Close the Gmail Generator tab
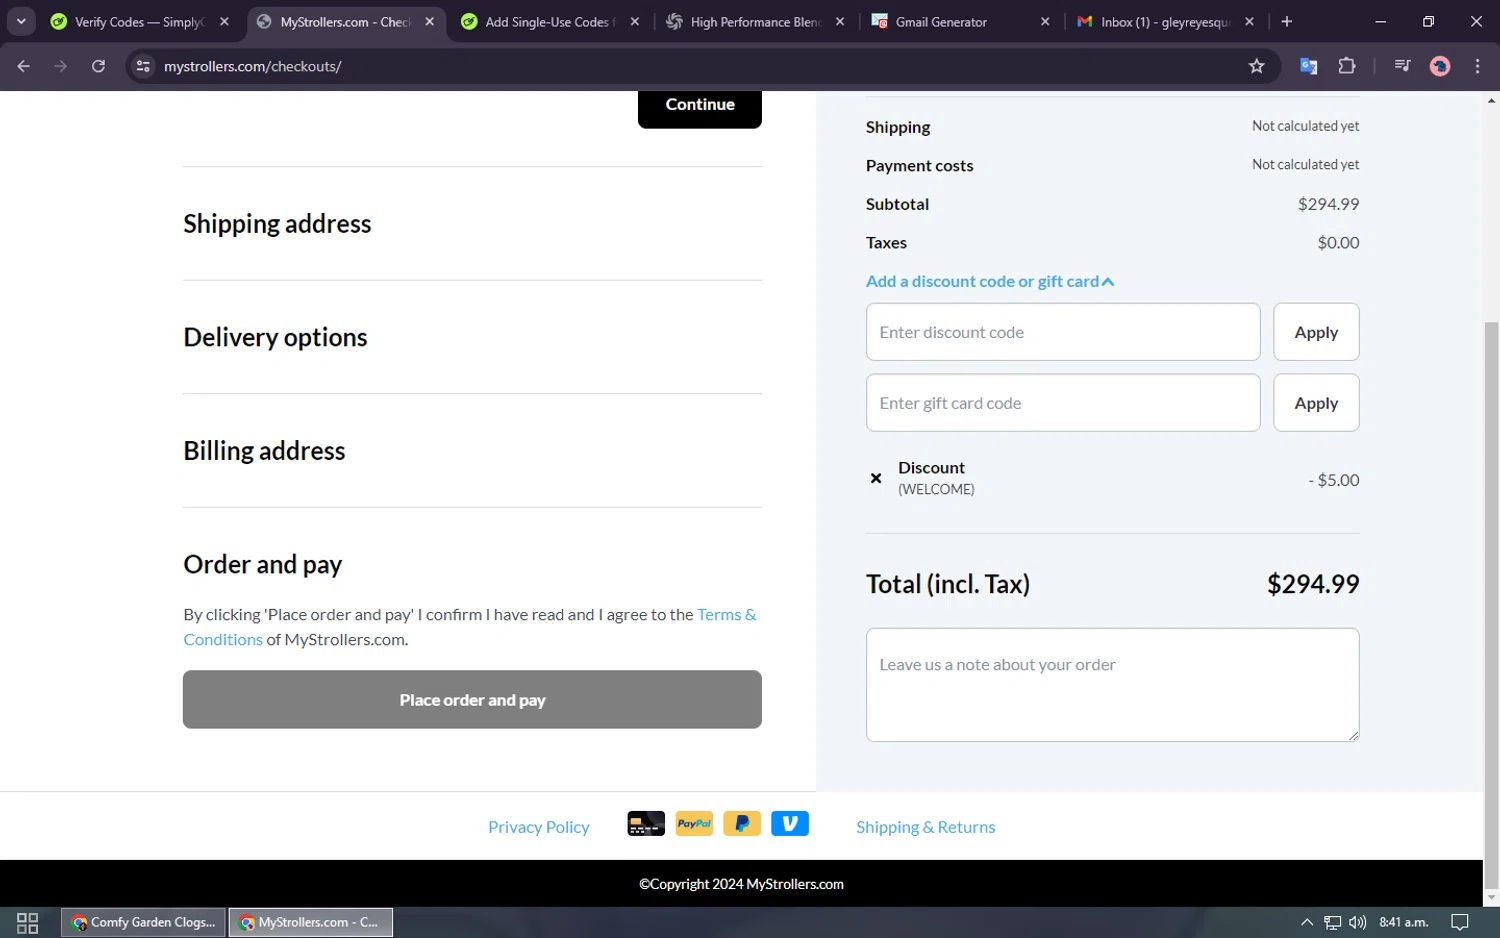 click(1045, 21)
